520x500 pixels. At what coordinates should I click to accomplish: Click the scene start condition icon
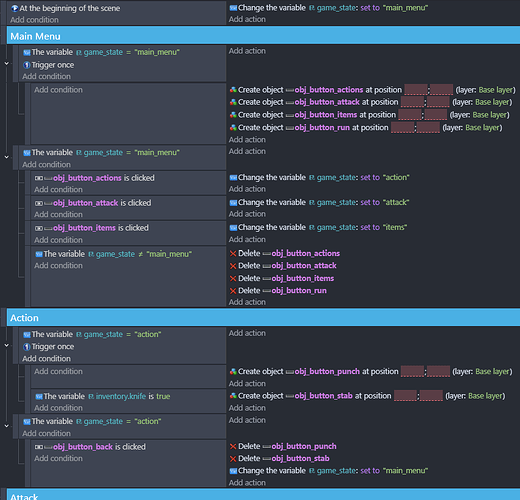click(15, 8)
